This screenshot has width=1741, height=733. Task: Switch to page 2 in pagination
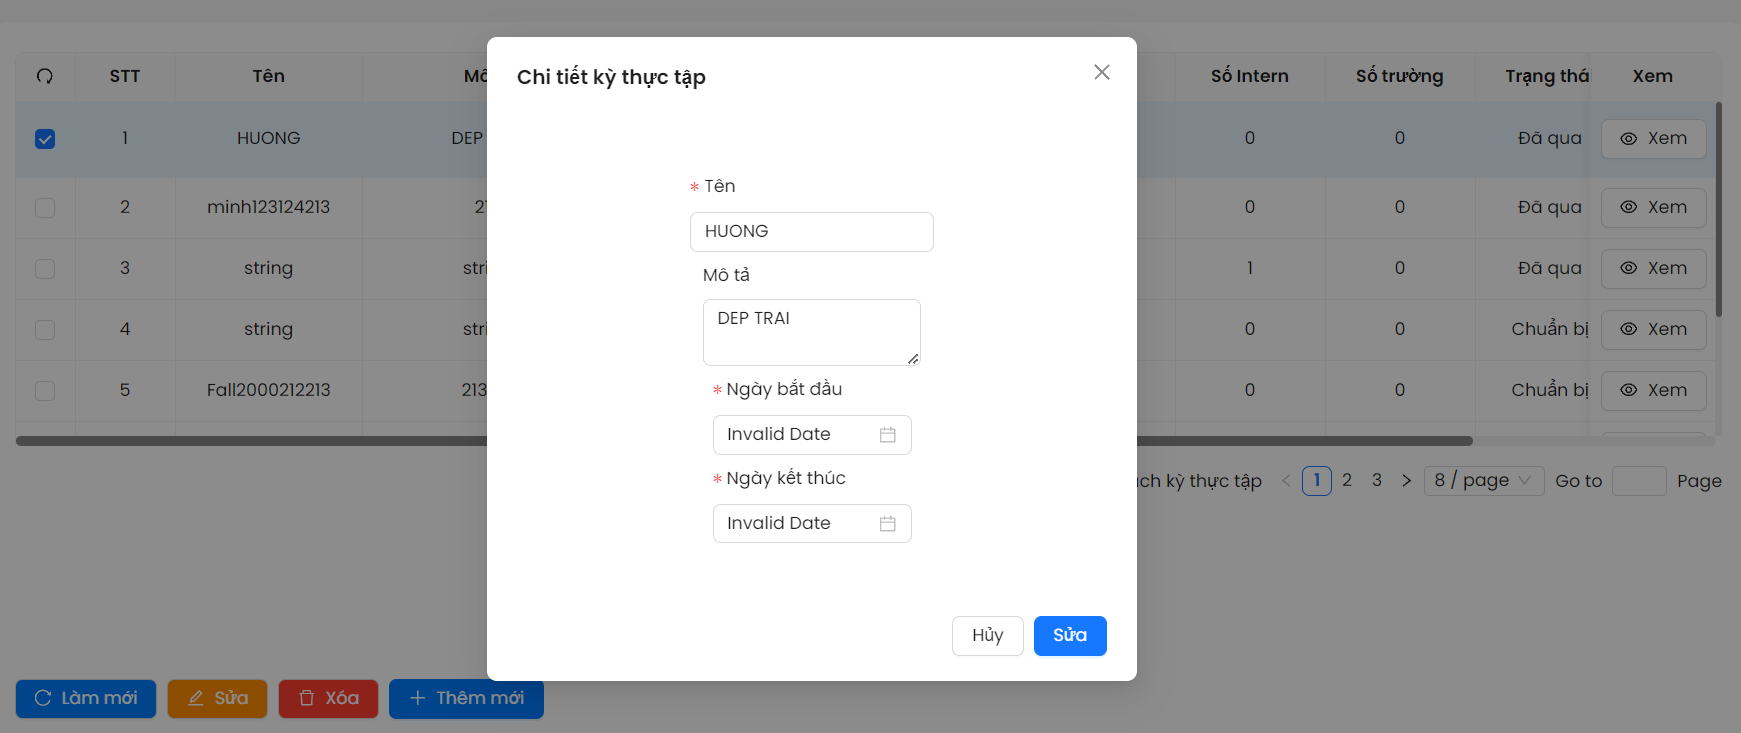pyautogui.click(x=1347, y=481)
